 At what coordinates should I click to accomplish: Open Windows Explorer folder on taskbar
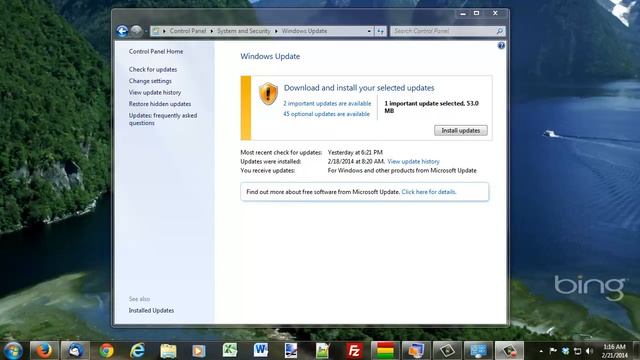[168, 351]
